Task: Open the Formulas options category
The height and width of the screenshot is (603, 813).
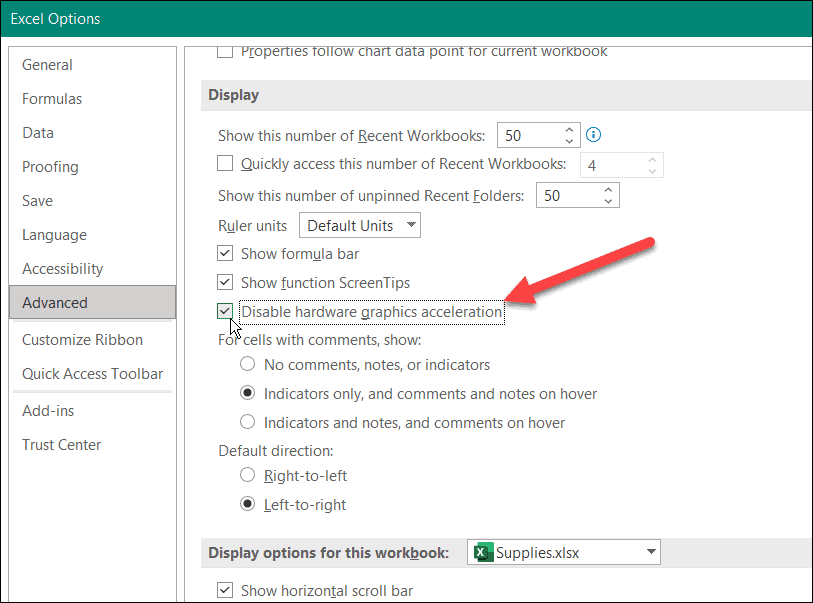Action: 52,99
